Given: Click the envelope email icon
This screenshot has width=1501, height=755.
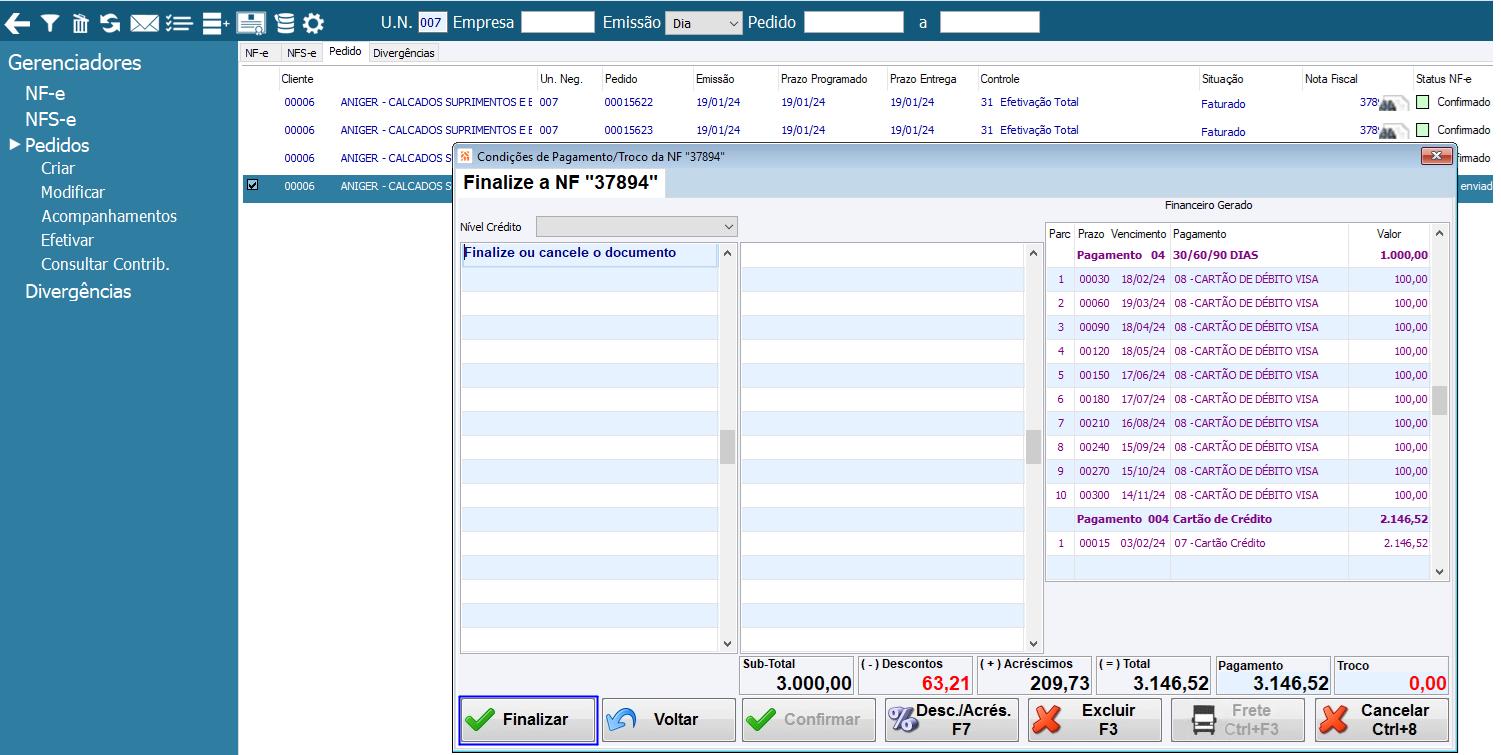Looking at the screenshot, I should point(145,22).
